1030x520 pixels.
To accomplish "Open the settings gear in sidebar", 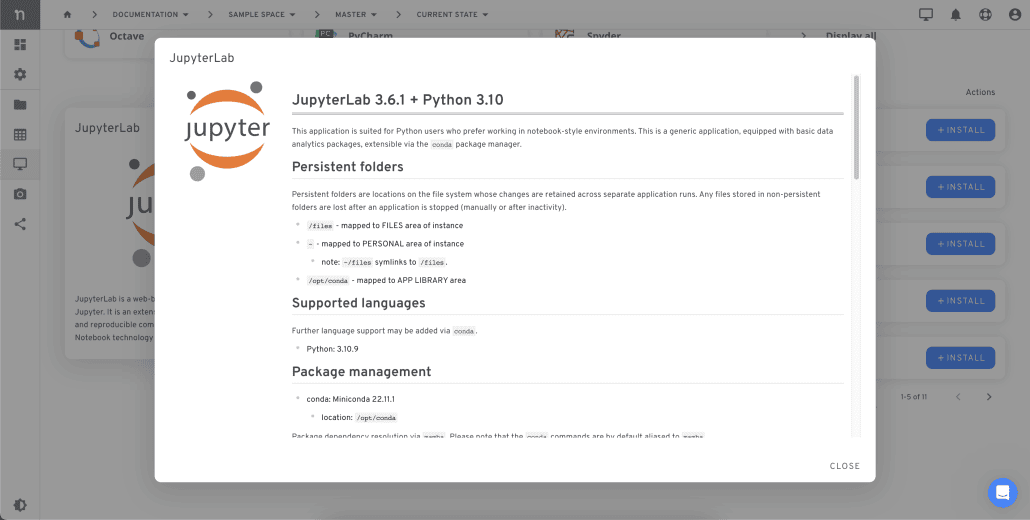I will [x=20, y=75].
